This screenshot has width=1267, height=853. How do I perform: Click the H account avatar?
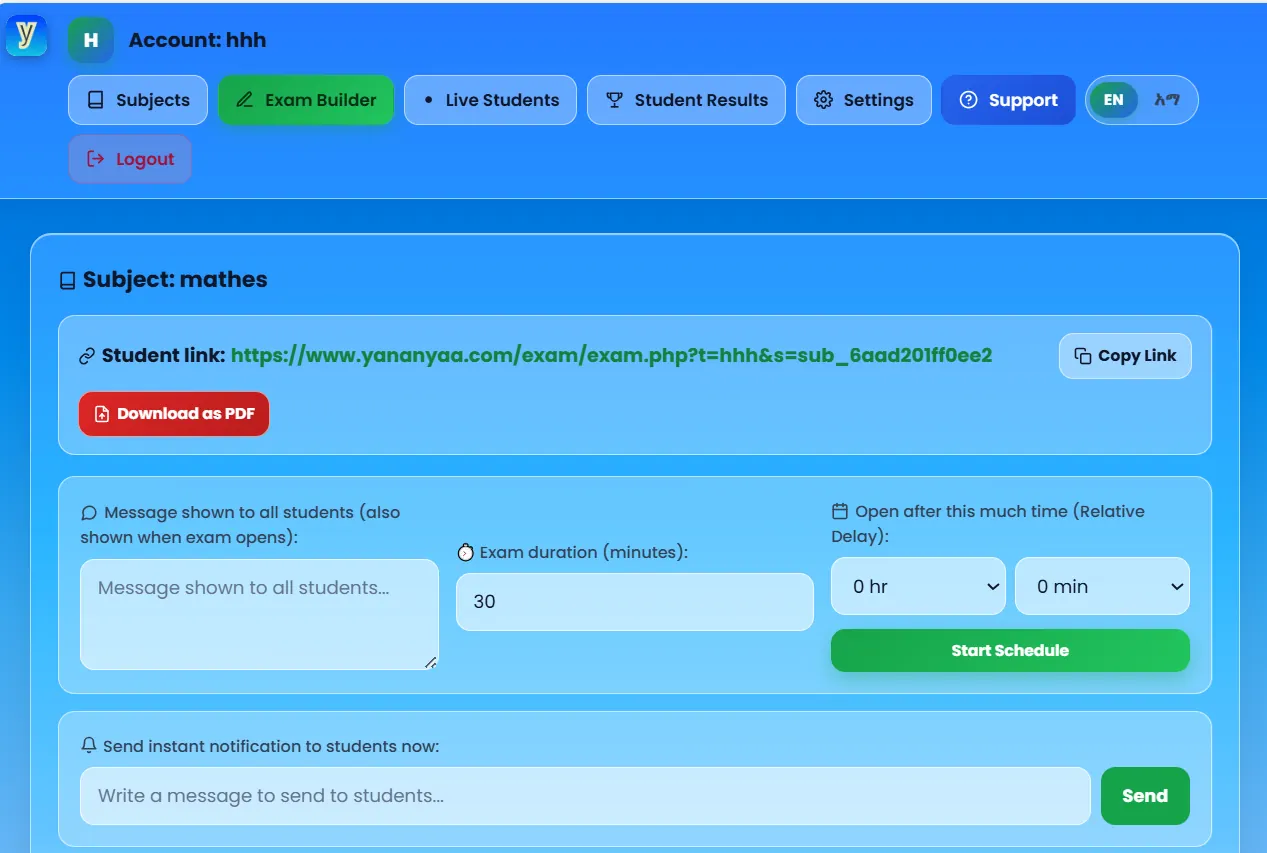[91, 40]
